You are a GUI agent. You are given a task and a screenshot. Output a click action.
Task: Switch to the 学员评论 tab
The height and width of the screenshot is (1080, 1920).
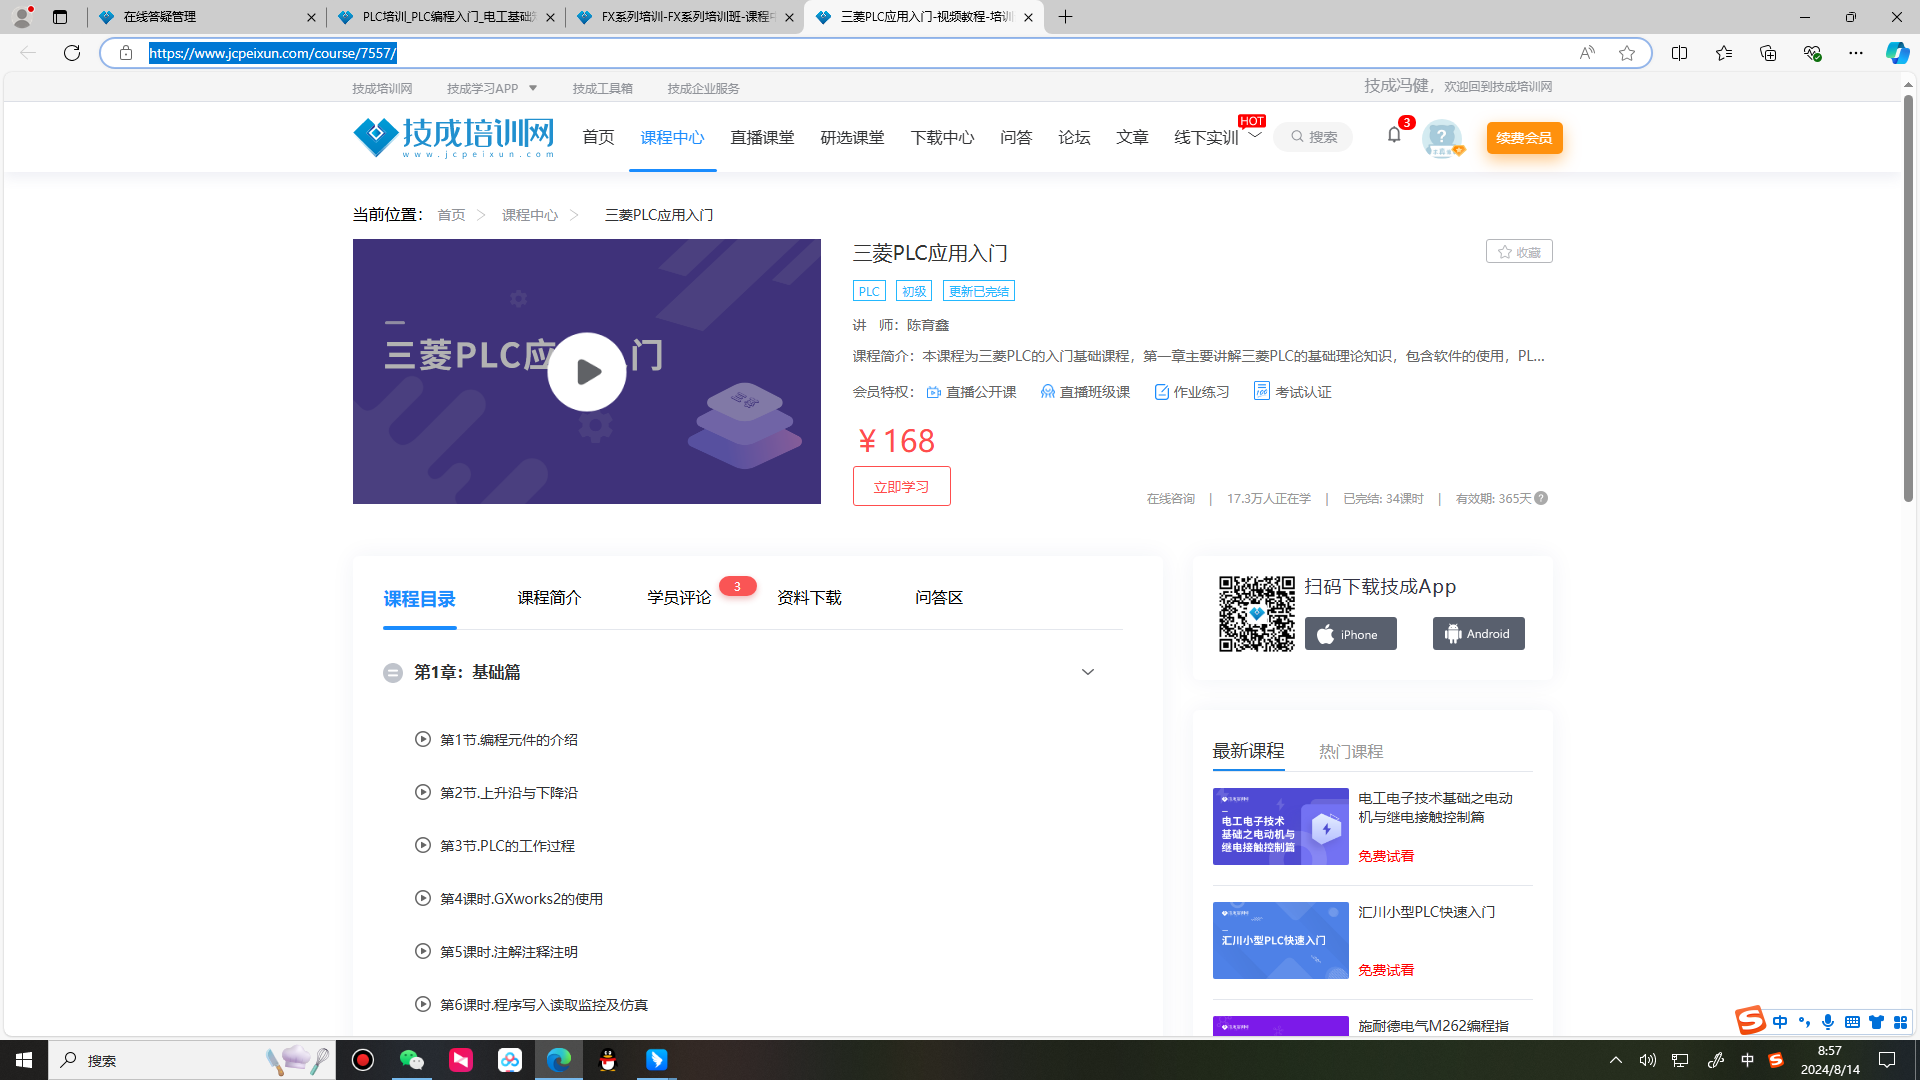(x=679, y=598)
